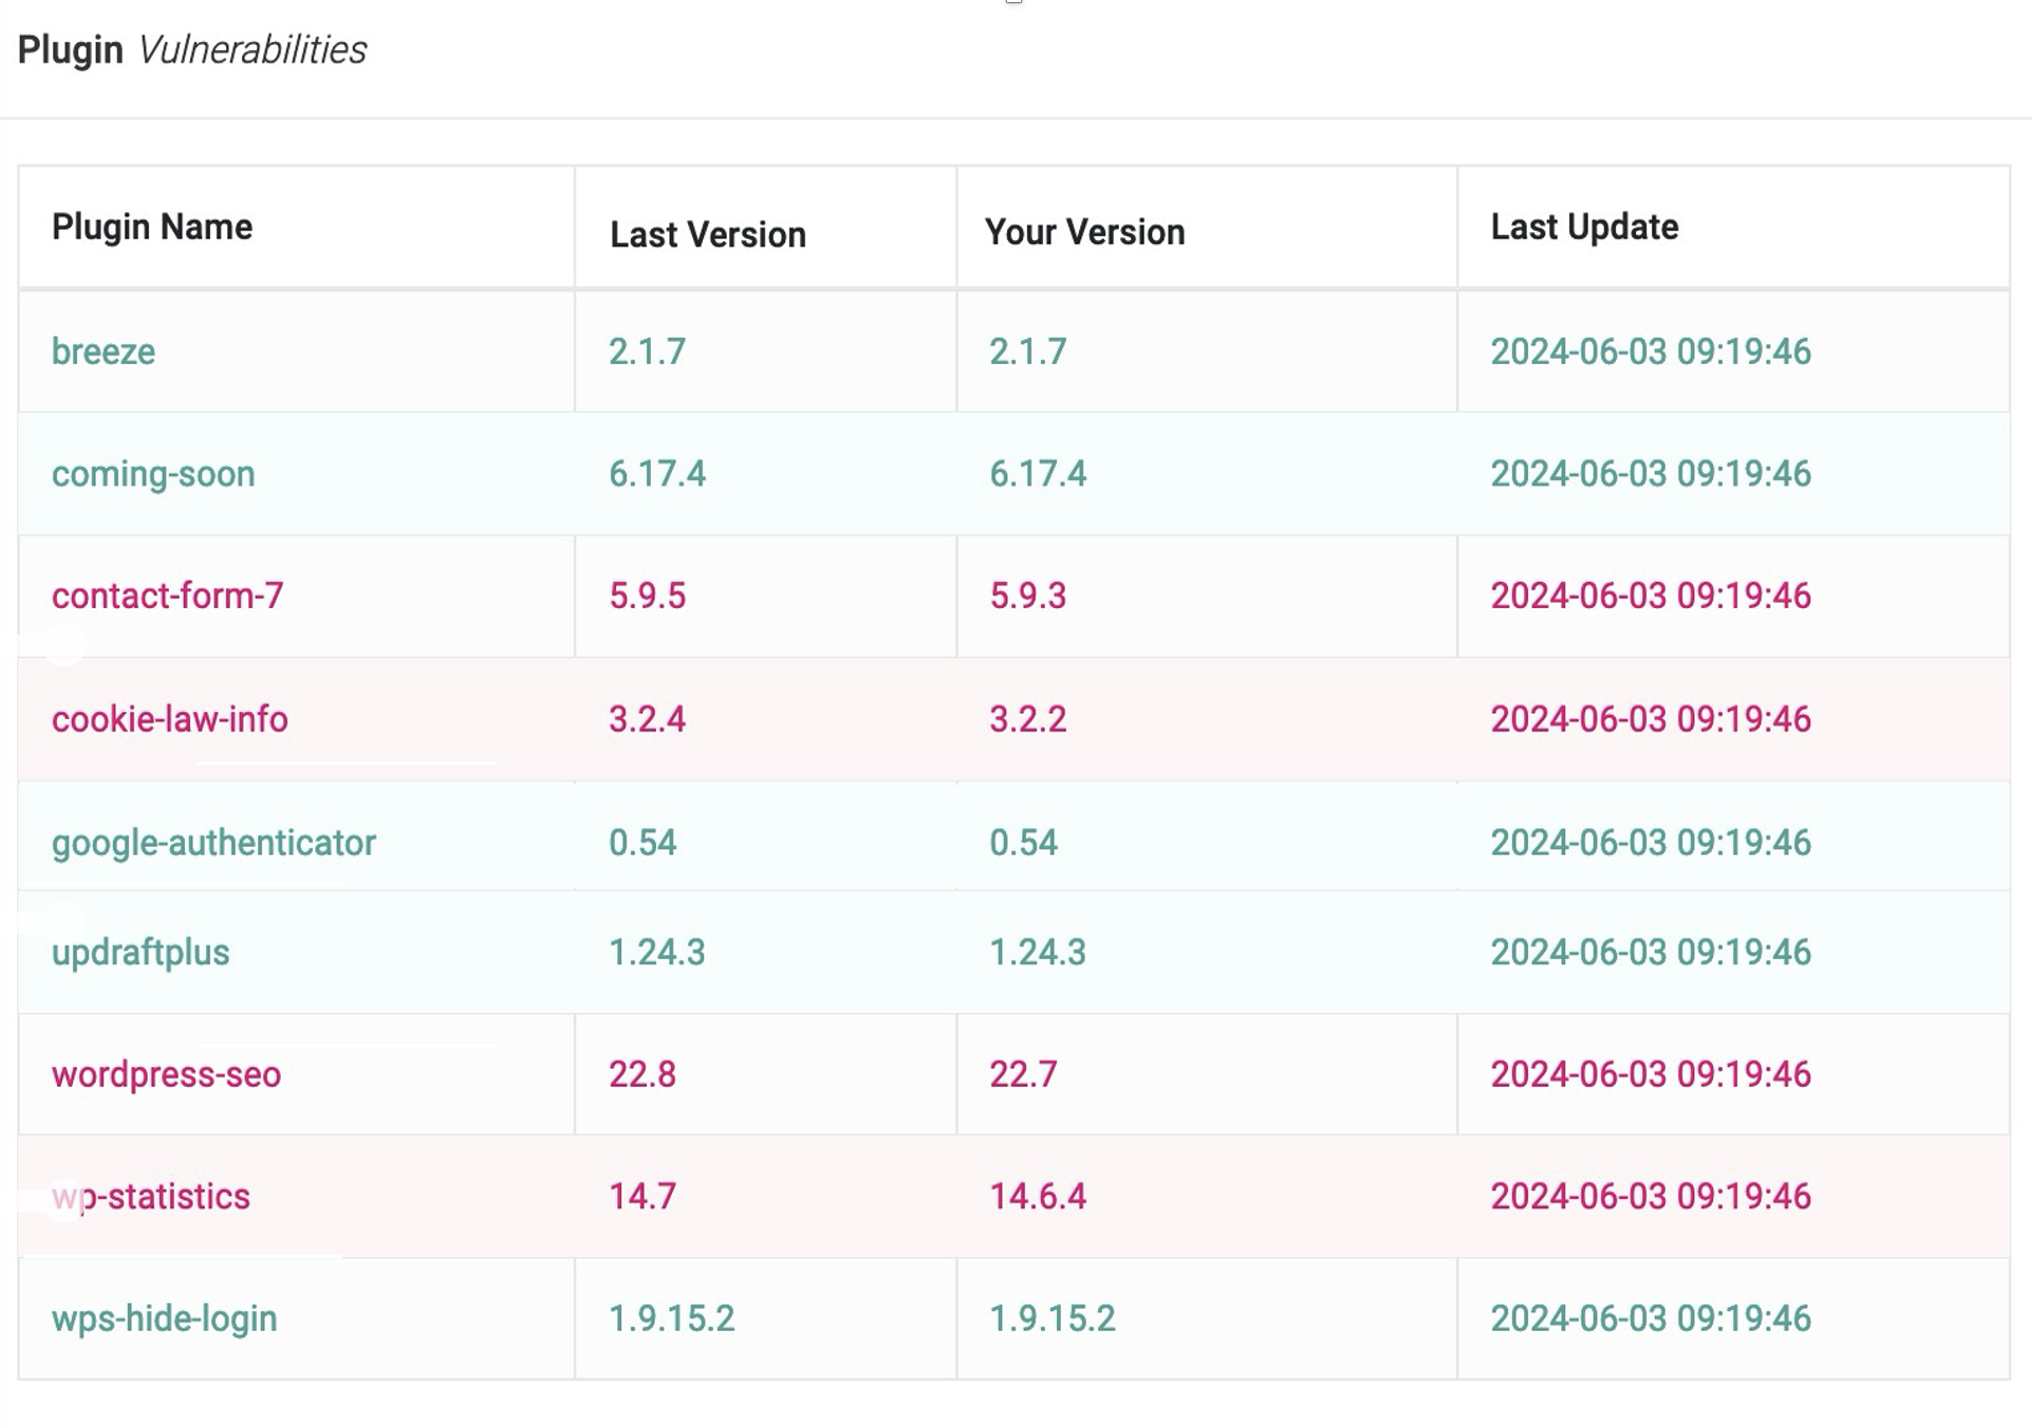Image resolution: width=2032 pixels, height=1428 pixels.
Task: Click your version 0.54 of google-authenticator
Action: 1023,843
